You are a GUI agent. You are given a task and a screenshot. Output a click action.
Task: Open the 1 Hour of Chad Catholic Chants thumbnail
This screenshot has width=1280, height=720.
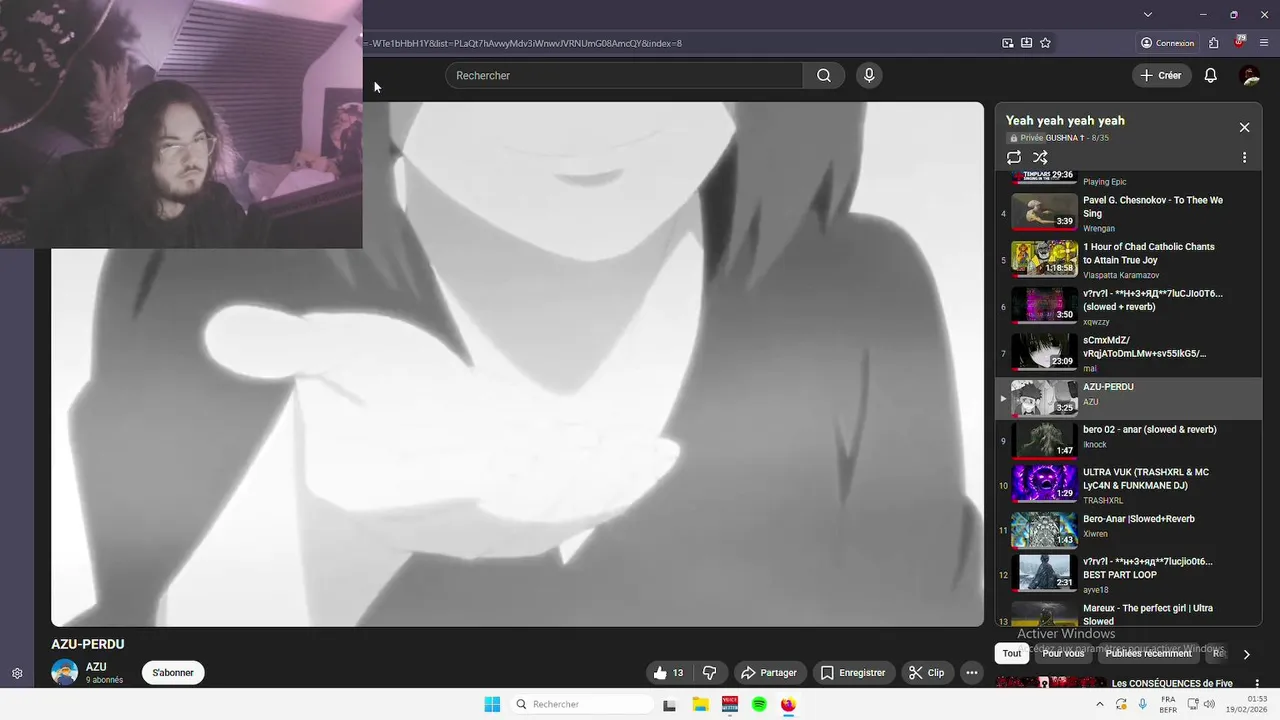click(1044, 259)
